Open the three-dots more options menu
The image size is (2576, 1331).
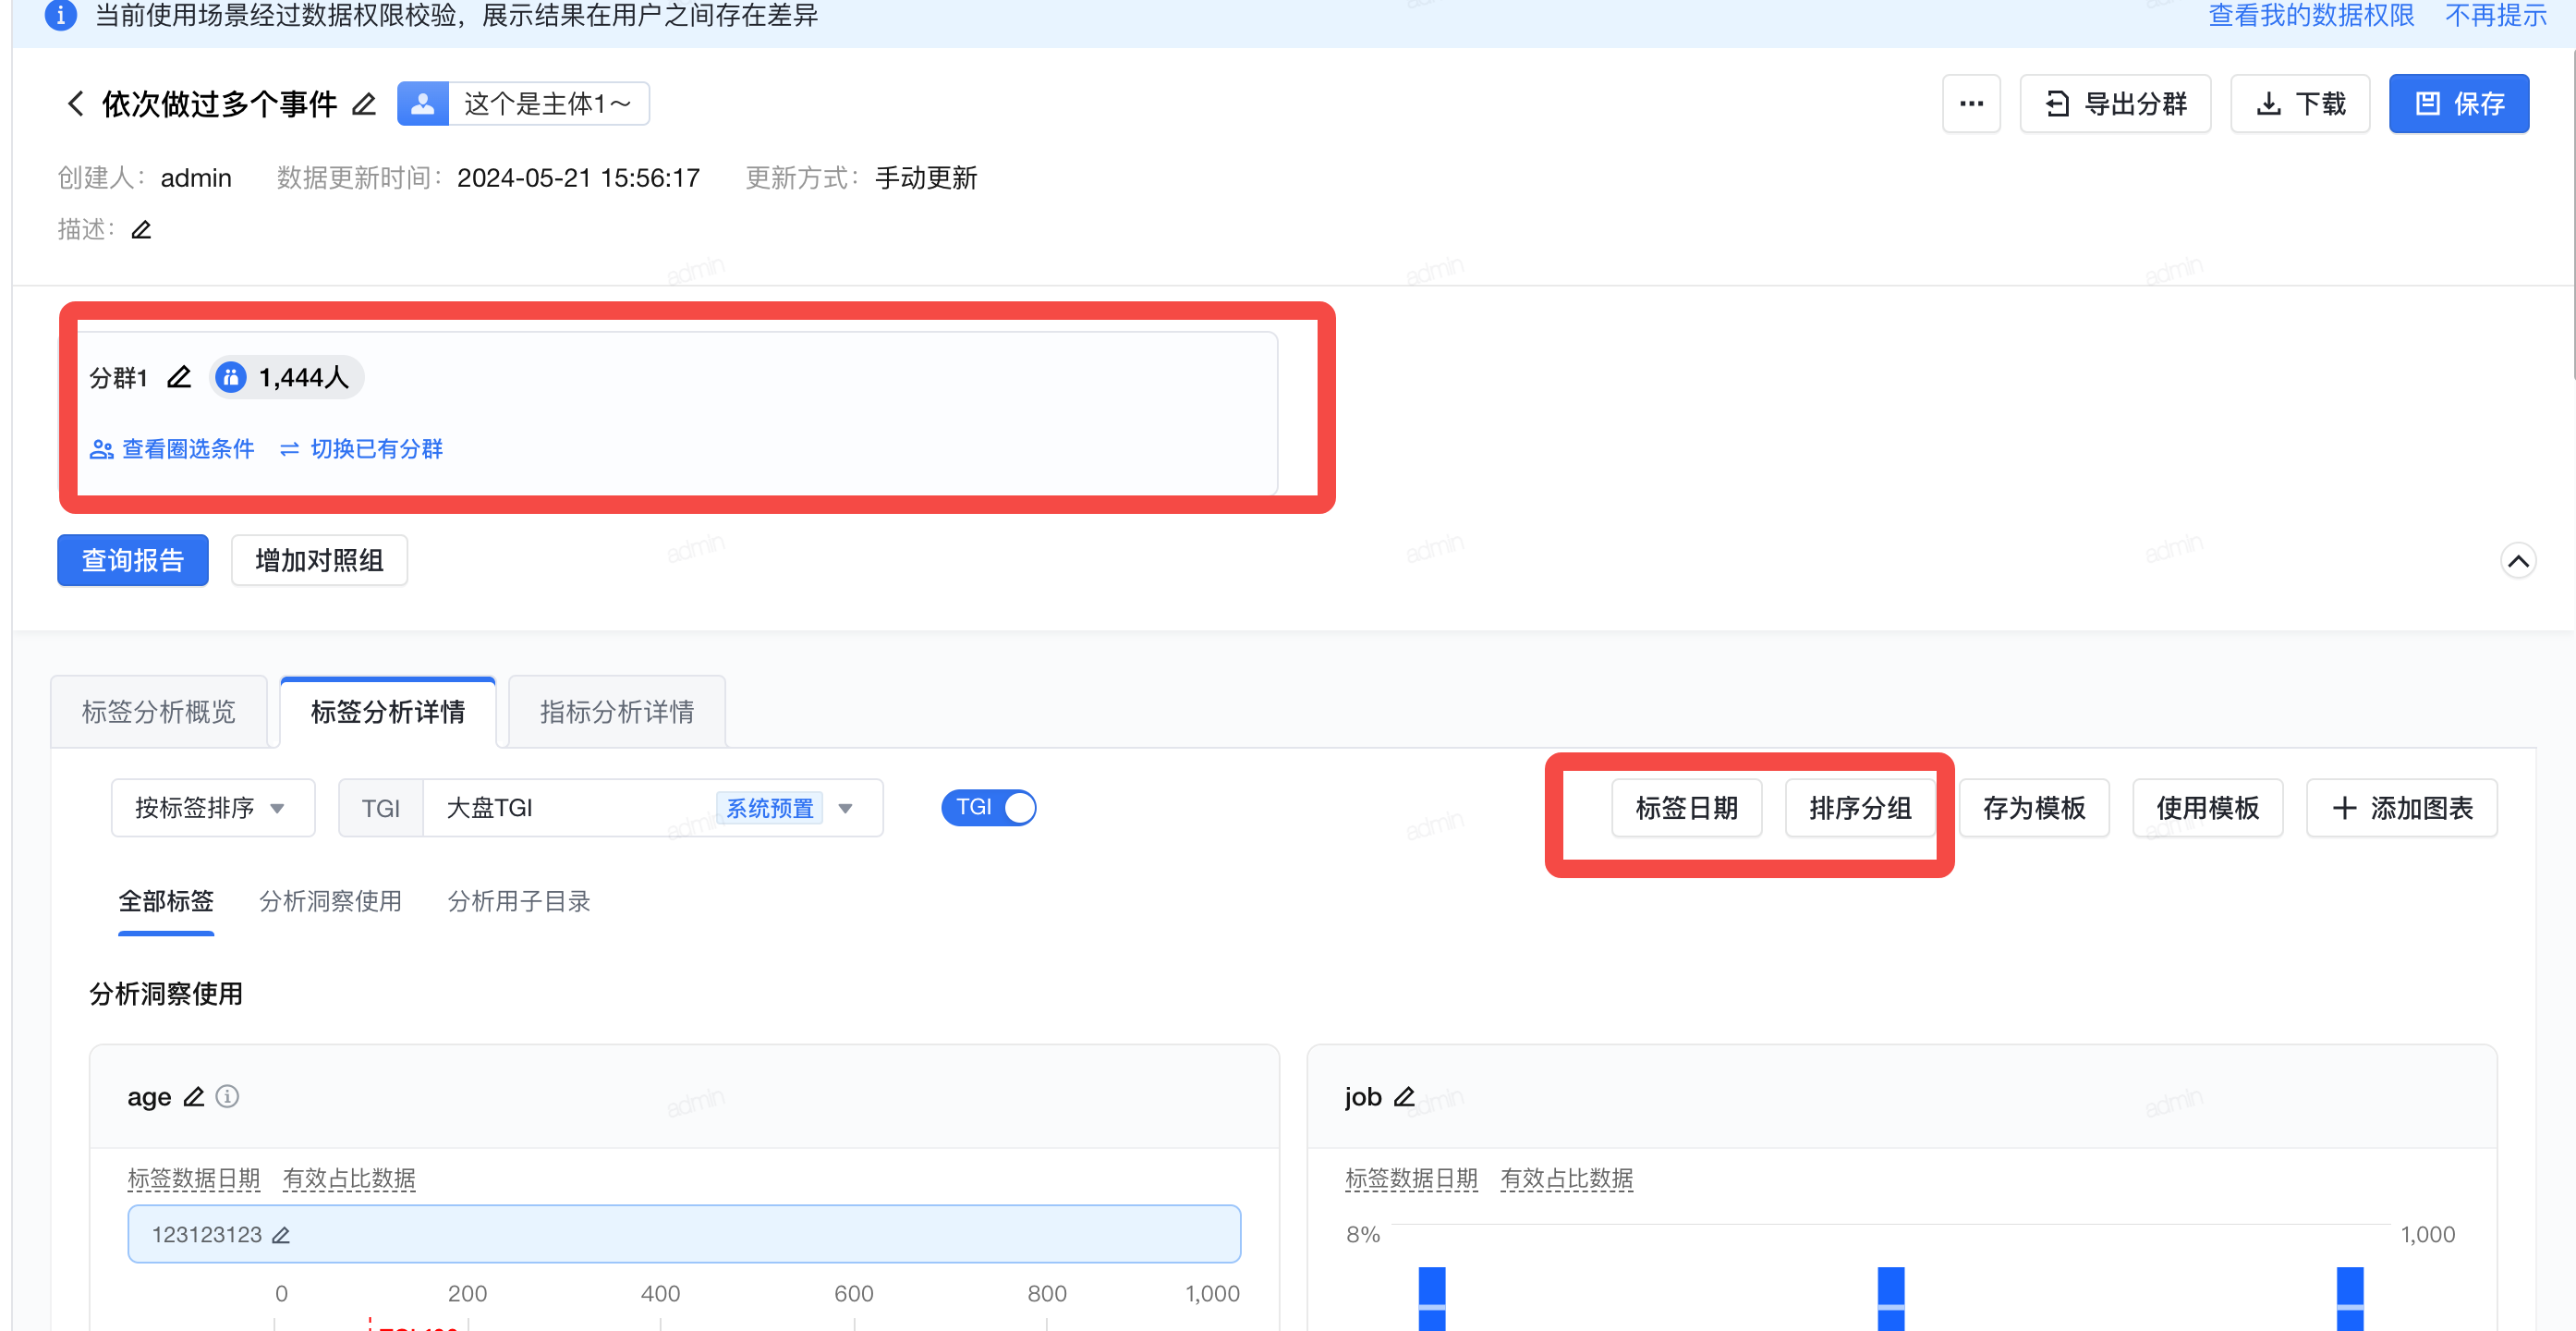1971,104
